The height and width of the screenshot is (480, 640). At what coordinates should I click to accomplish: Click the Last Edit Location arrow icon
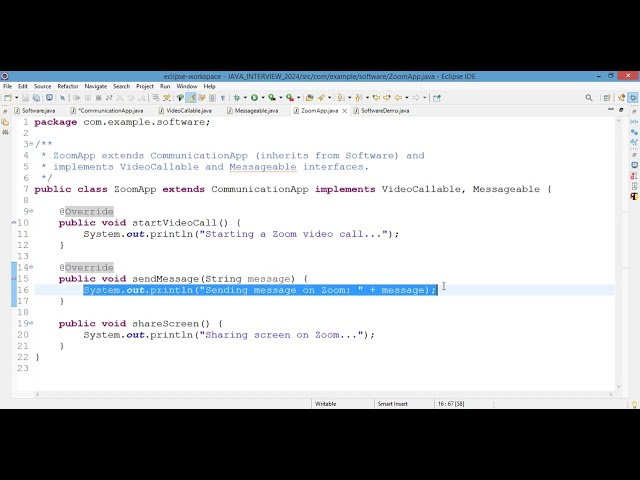point(376,98)
